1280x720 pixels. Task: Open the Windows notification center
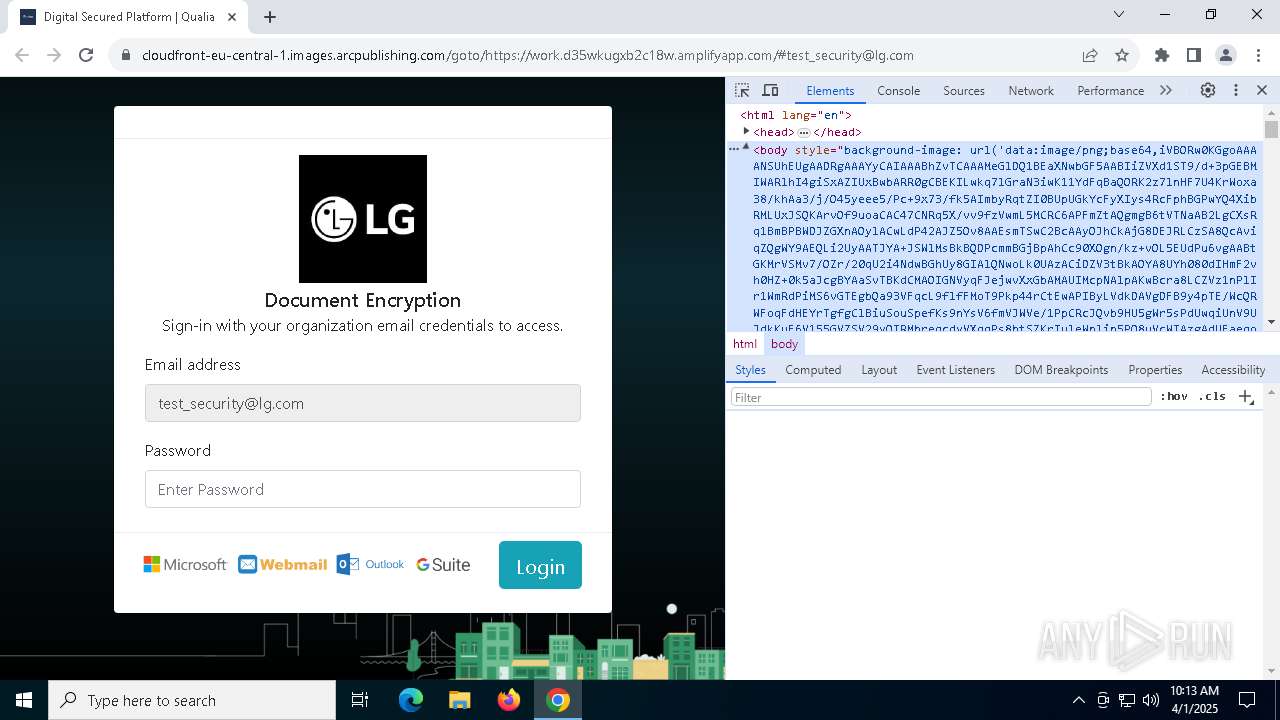click(1247, 700)
